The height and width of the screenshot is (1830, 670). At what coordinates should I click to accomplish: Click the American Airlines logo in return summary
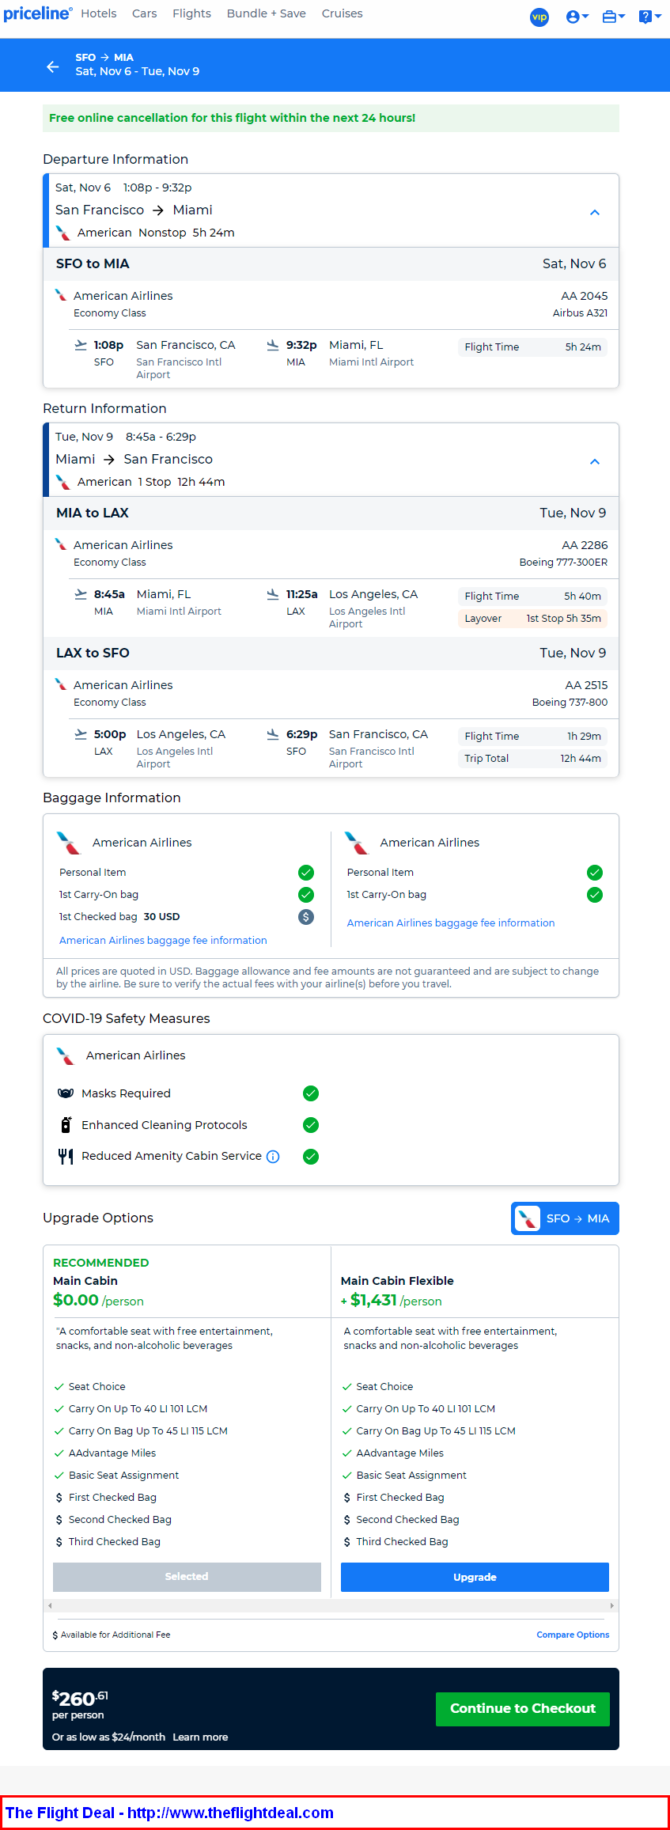point(63,482)
